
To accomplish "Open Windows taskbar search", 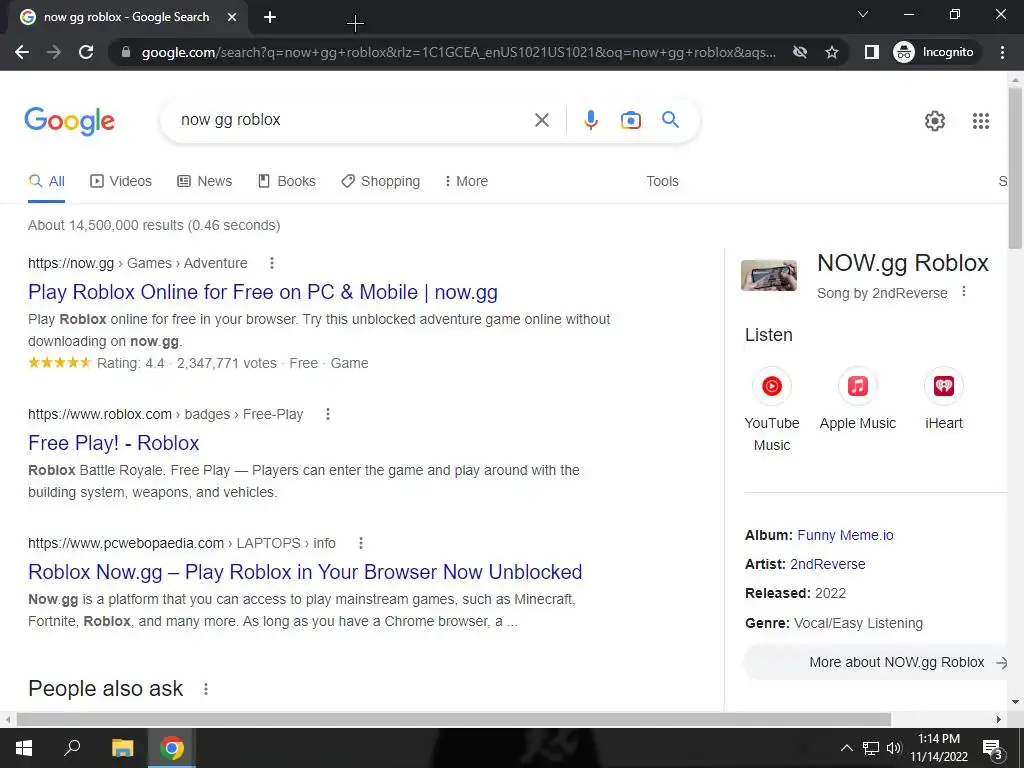I will click(72, 748).
